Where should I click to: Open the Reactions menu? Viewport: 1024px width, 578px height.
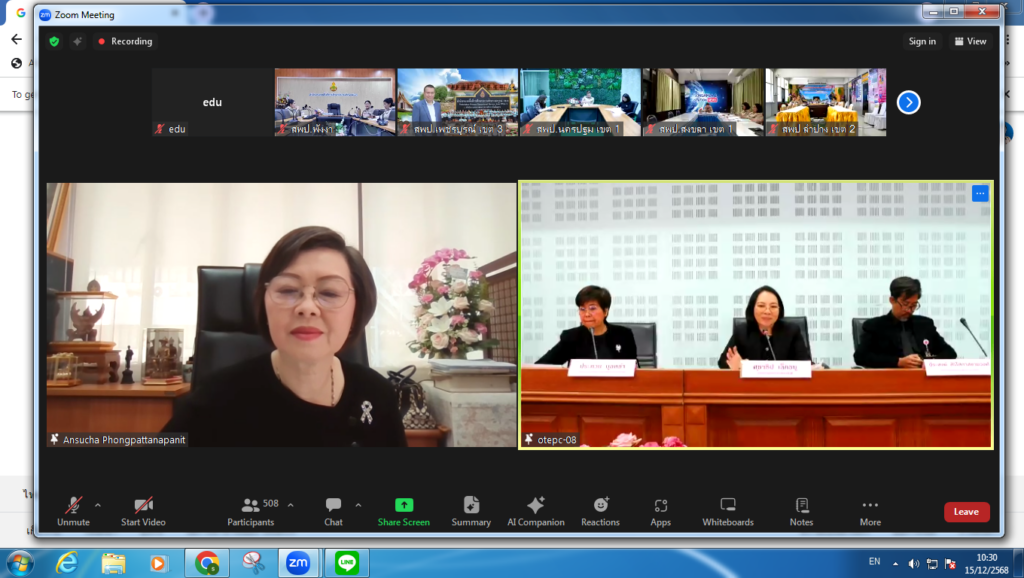[600, 510]
